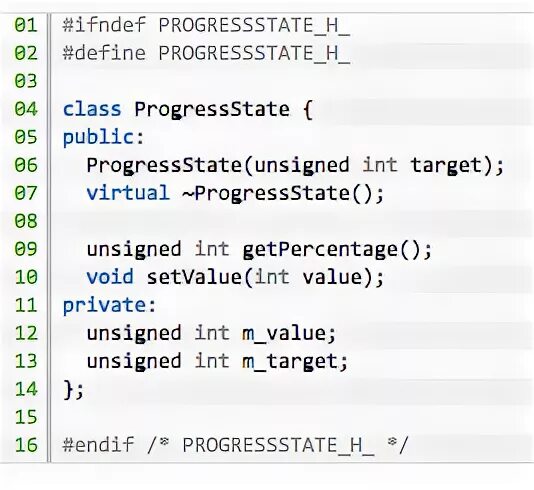The height and width of the screenshot is (490, 534).
Task: Click the ~ProgressState destructor name
Action: point(266,194)
